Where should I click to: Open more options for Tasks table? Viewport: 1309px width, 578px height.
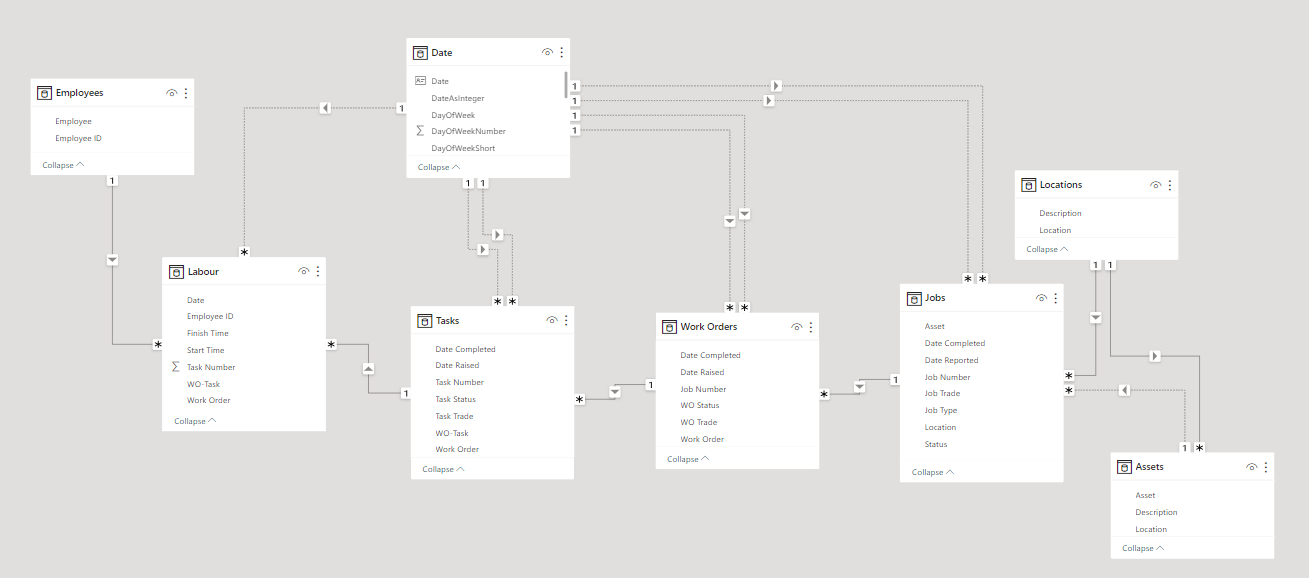click(566, 320)
